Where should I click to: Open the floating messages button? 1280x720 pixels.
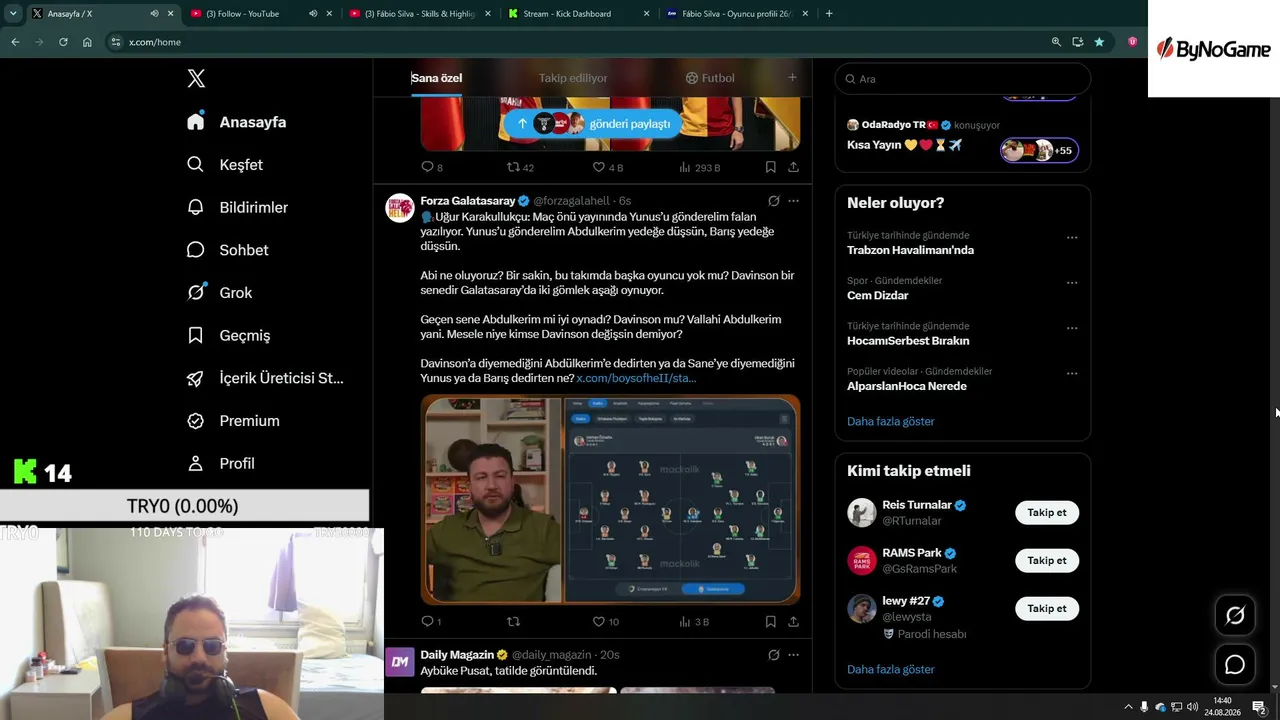1235,664
